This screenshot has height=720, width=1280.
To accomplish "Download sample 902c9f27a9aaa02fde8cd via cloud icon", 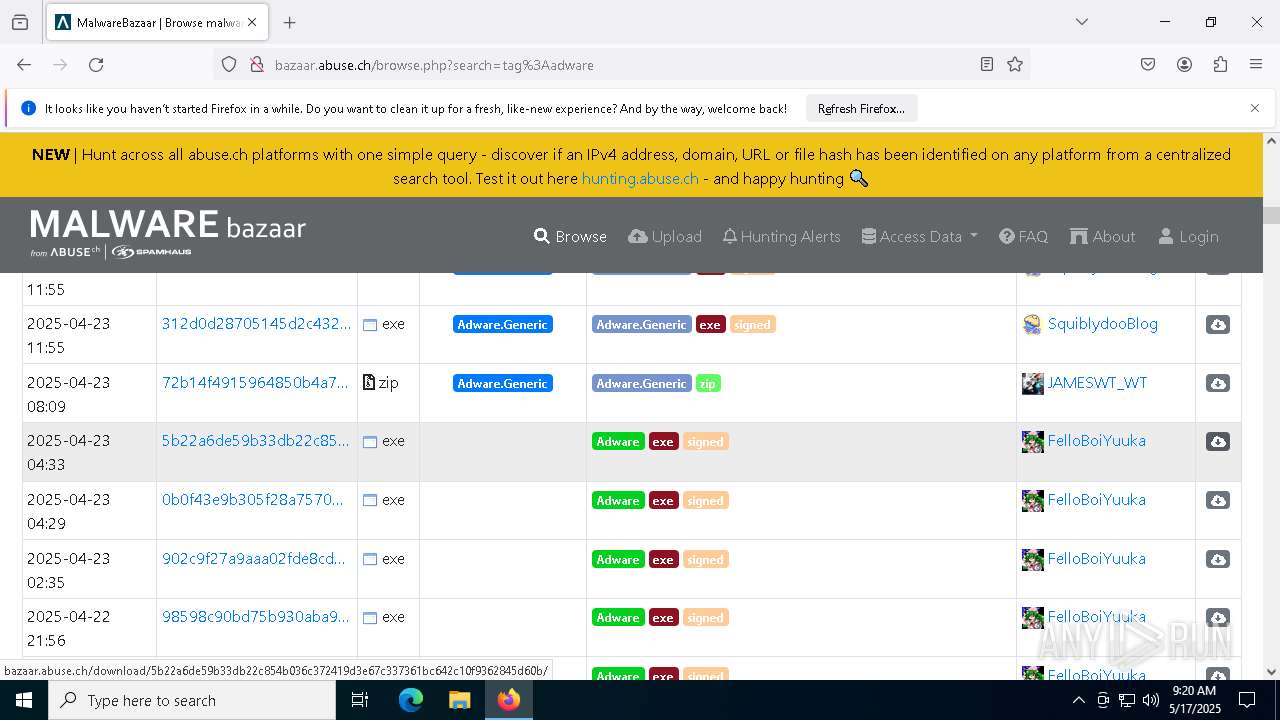I will click(1217, 560).
